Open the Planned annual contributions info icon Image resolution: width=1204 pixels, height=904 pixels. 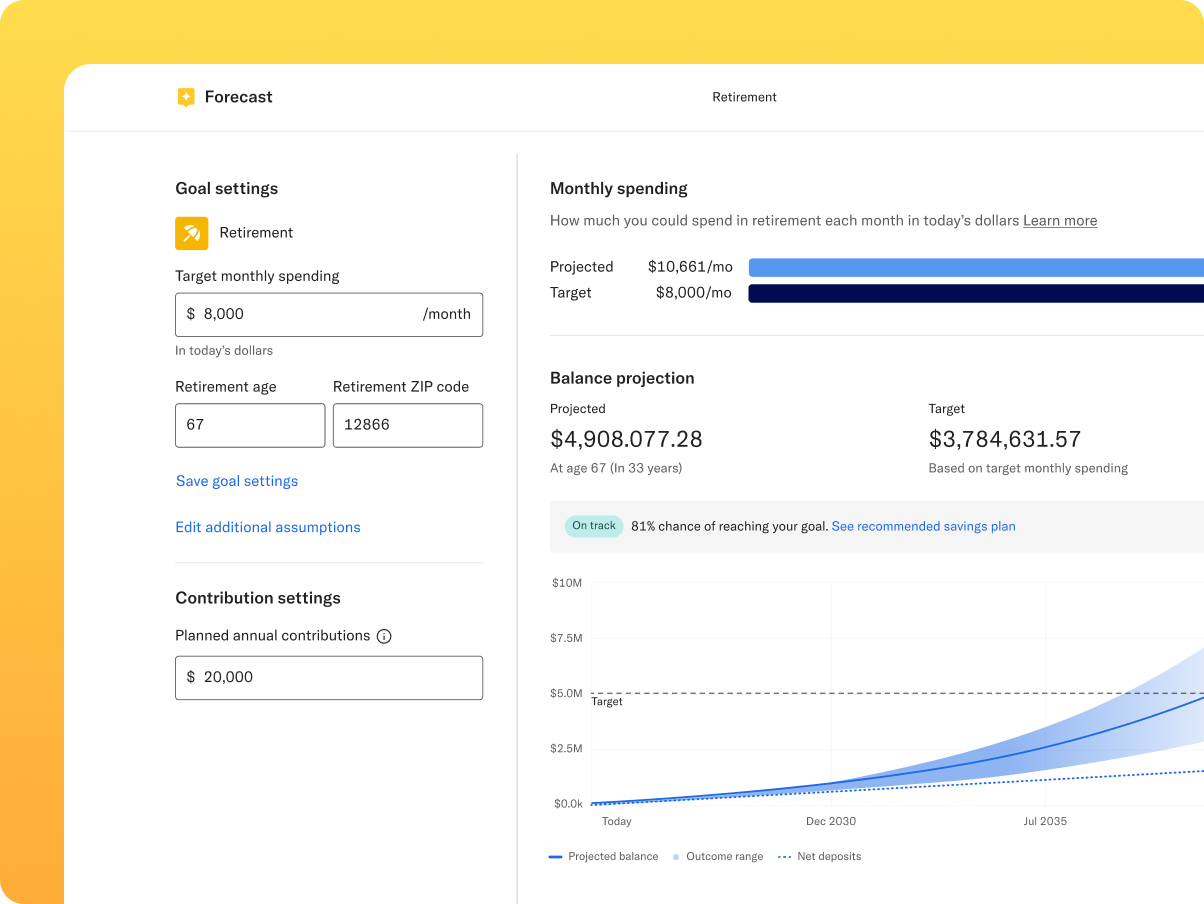pyautogui.click(x=384, y=636)
